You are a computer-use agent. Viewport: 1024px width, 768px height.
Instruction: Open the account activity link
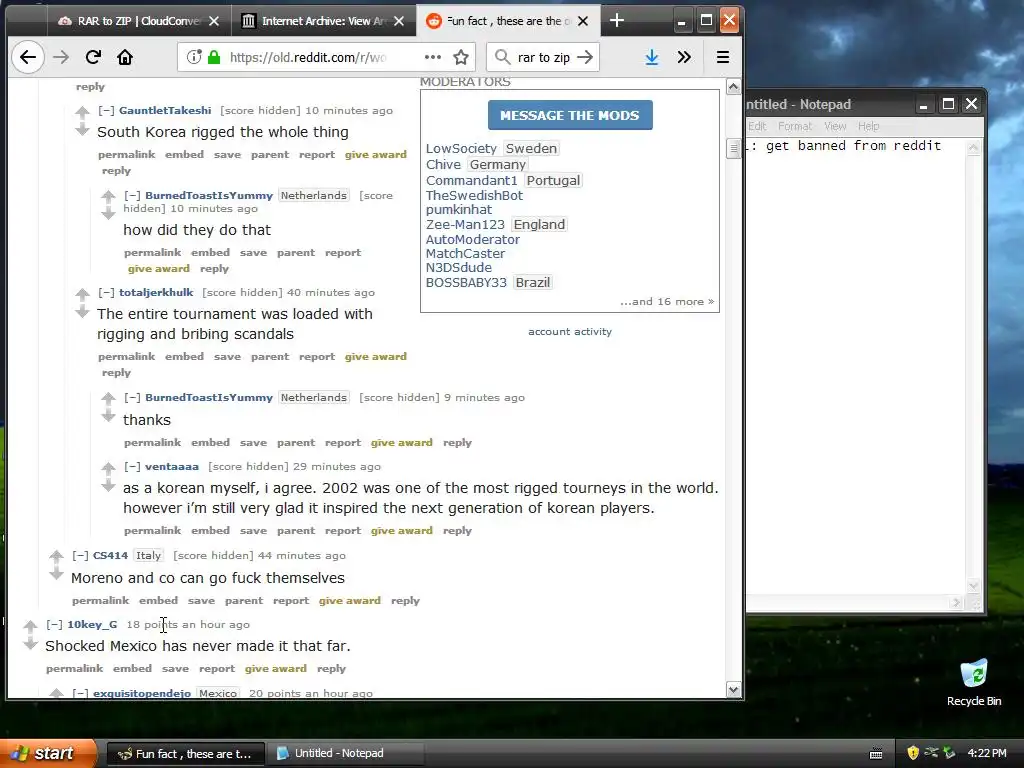(x=570, y=332)
